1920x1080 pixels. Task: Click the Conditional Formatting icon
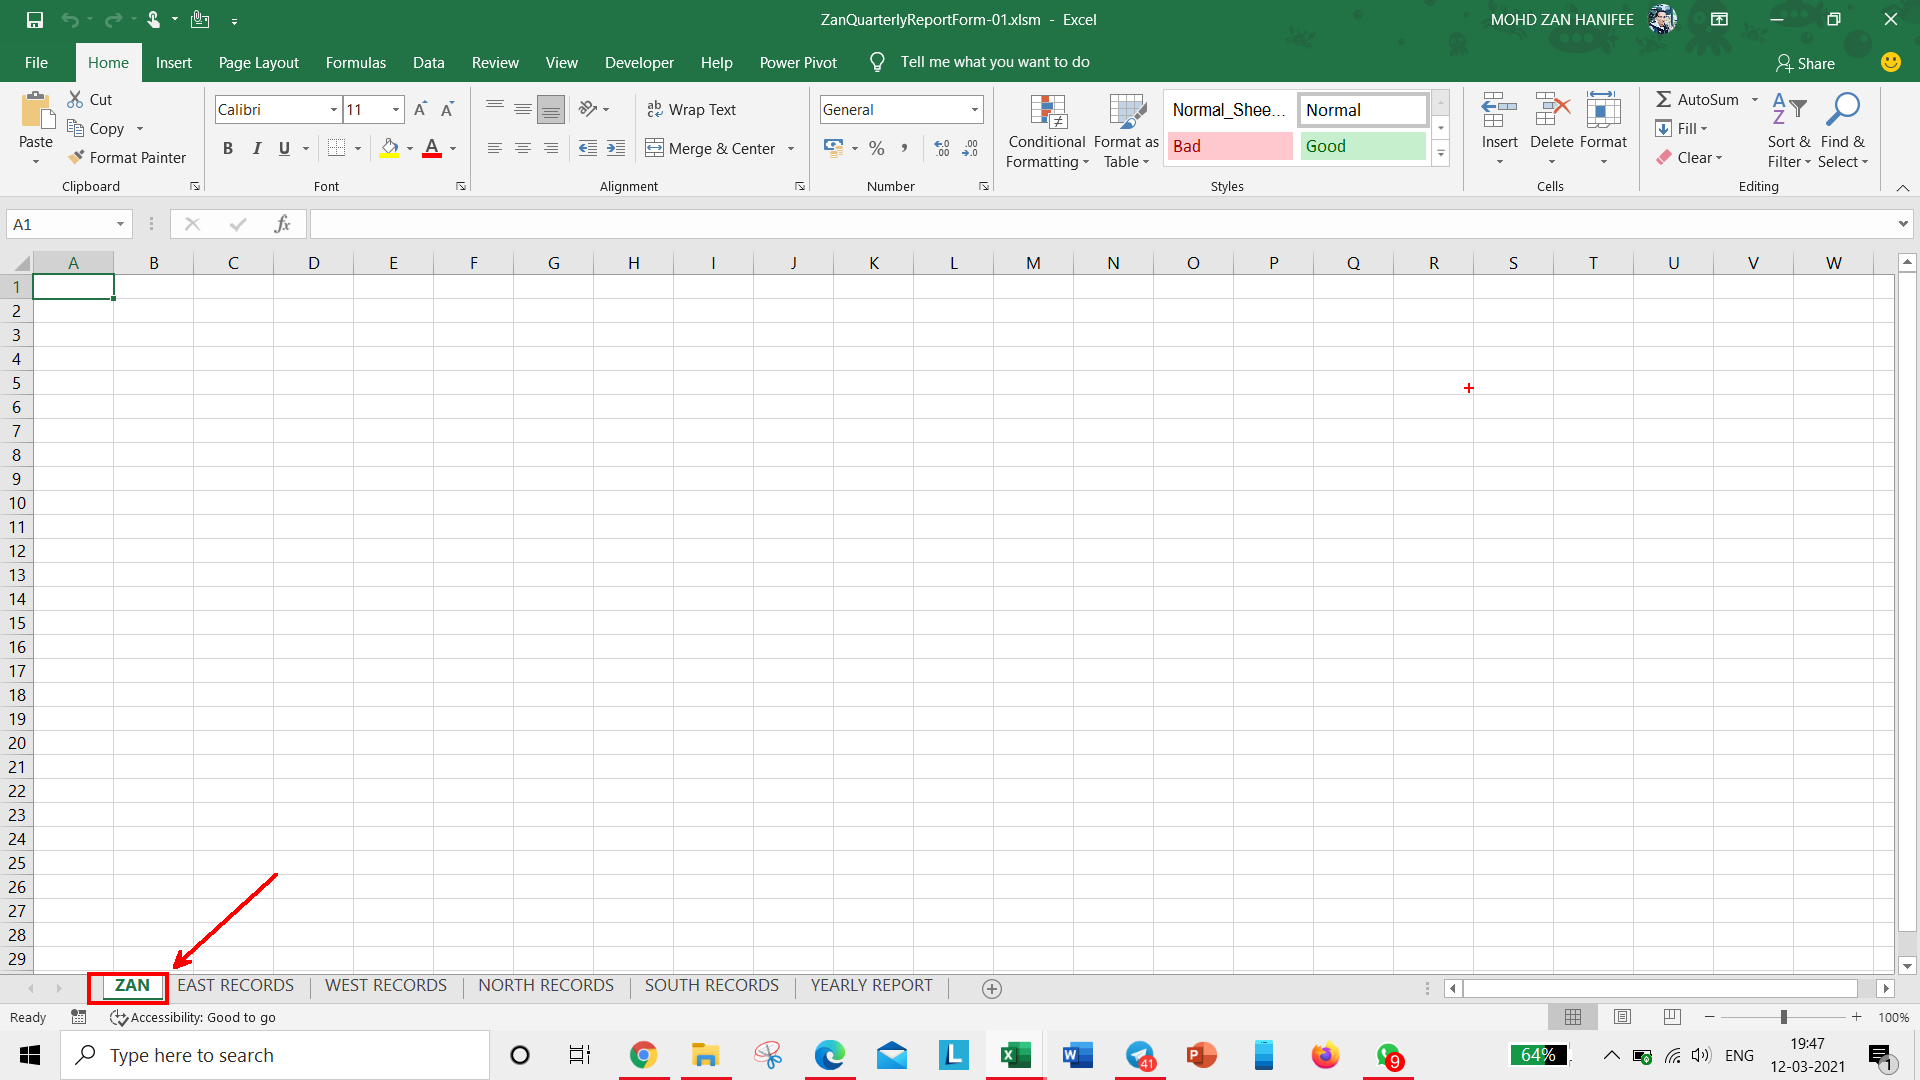pyautogui.click(x=1047, y=112)
